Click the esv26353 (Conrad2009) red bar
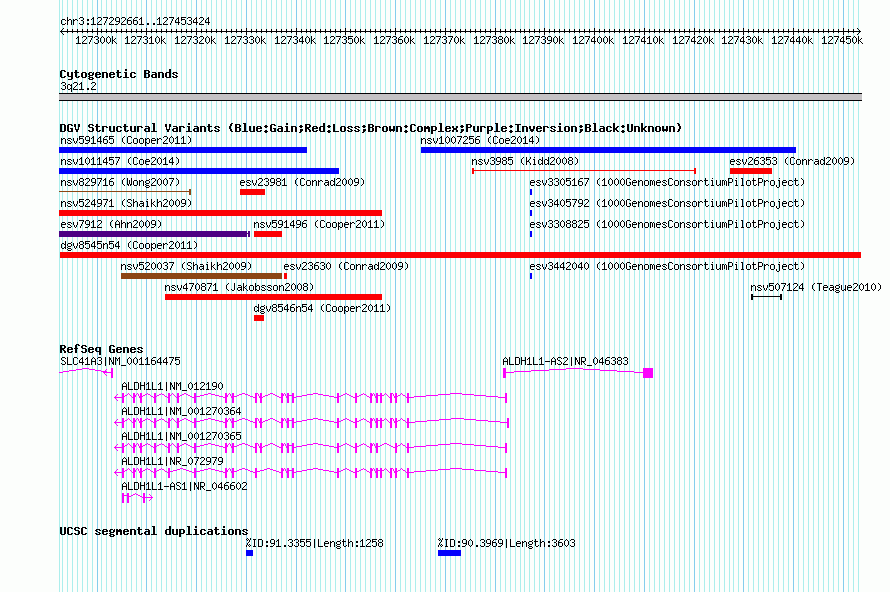 point(750,171)
